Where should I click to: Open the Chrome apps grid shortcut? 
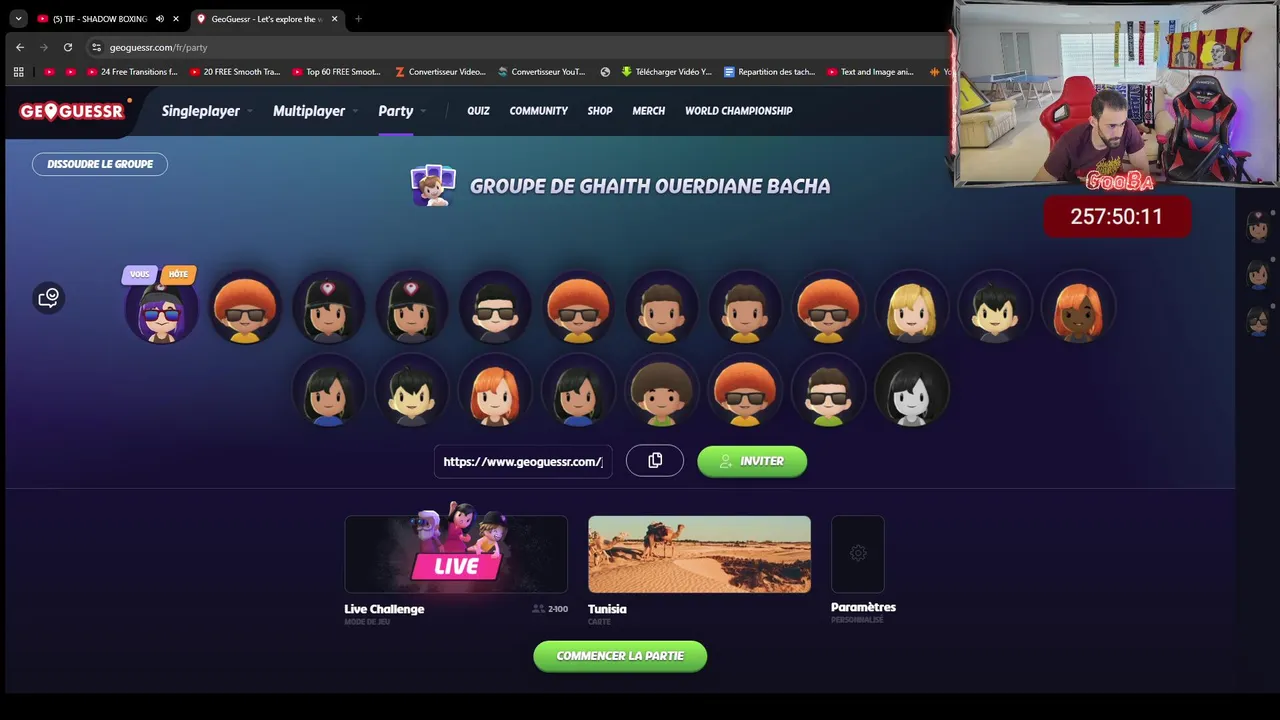coord(18,72)
